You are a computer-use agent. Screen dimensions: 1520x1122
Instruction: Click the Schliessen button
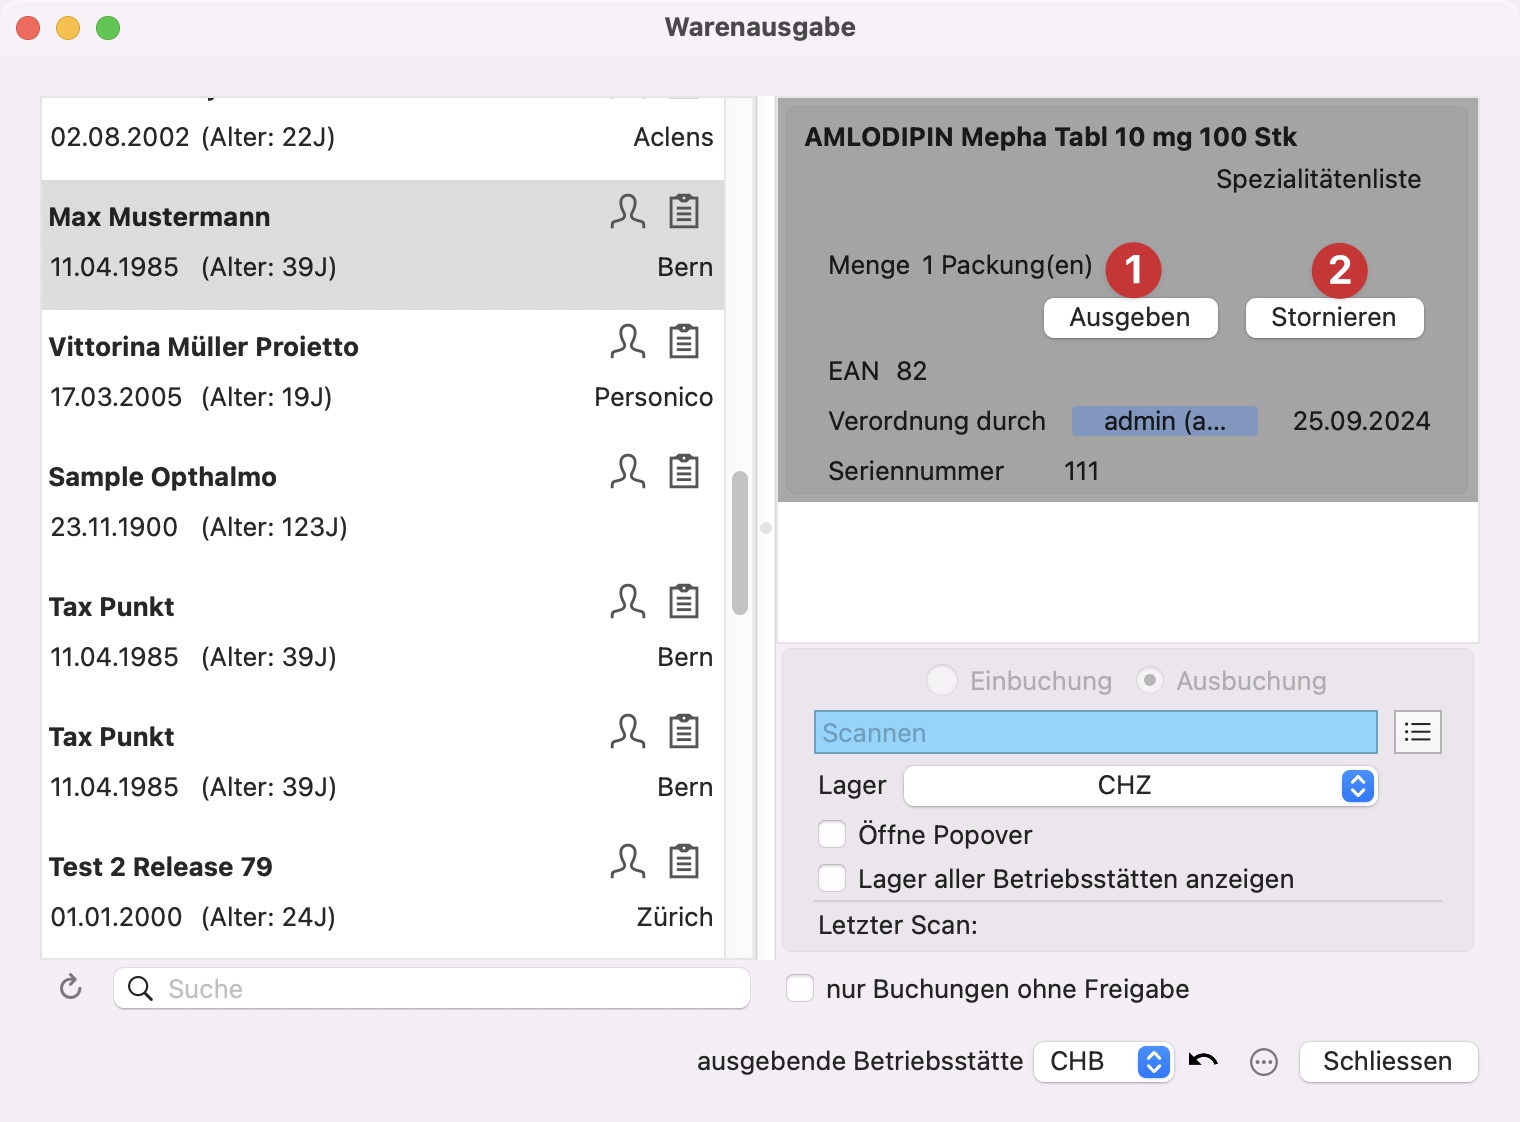pos(1388,1061)
